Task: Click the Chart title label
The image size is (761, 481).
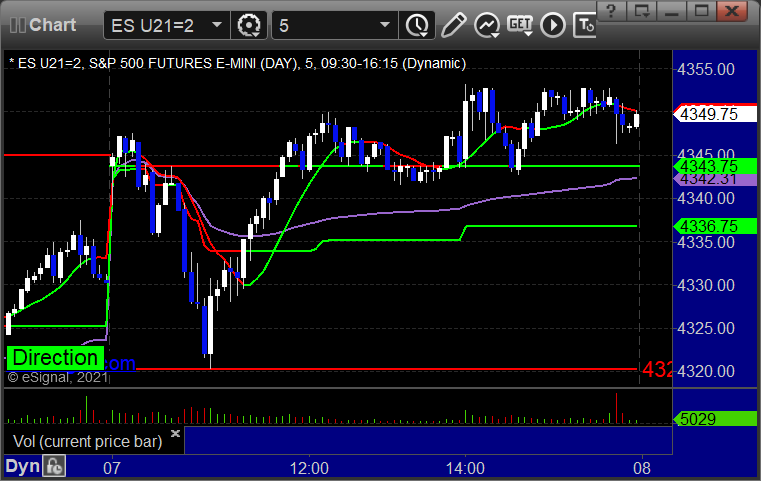Action: click(x=52, y=25)
